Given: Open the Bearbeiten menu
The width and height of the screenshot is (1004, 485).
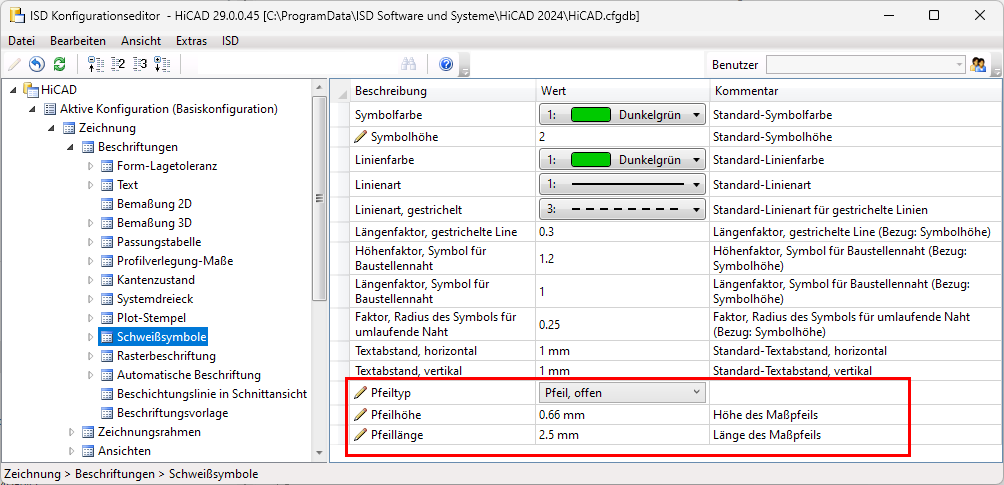Looking at the screenshot, I should tap(78, 41).
